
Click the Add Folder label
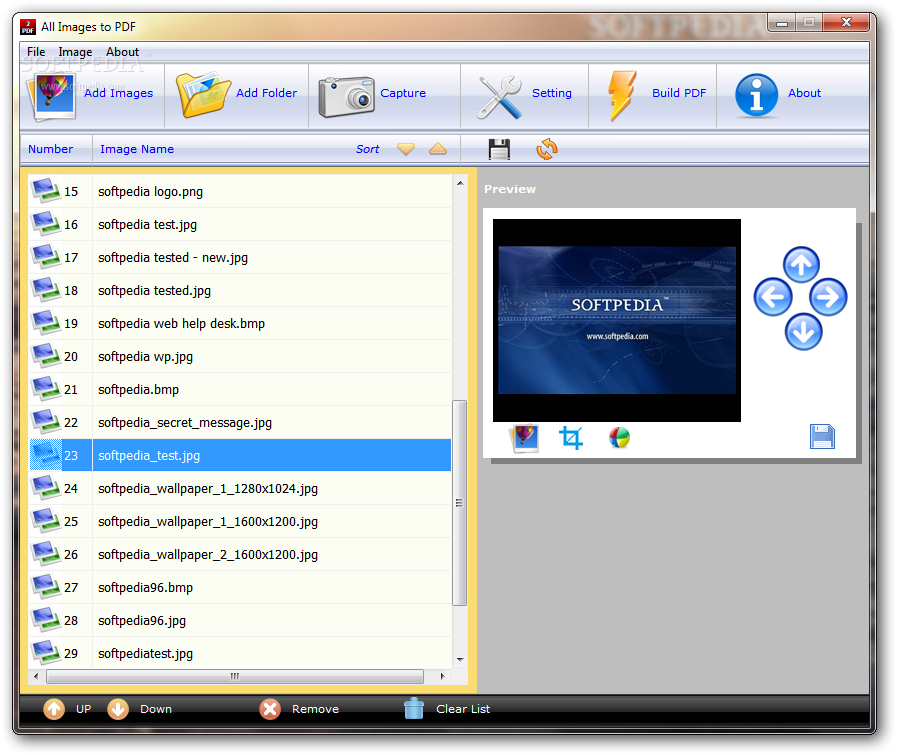[267, 93]
